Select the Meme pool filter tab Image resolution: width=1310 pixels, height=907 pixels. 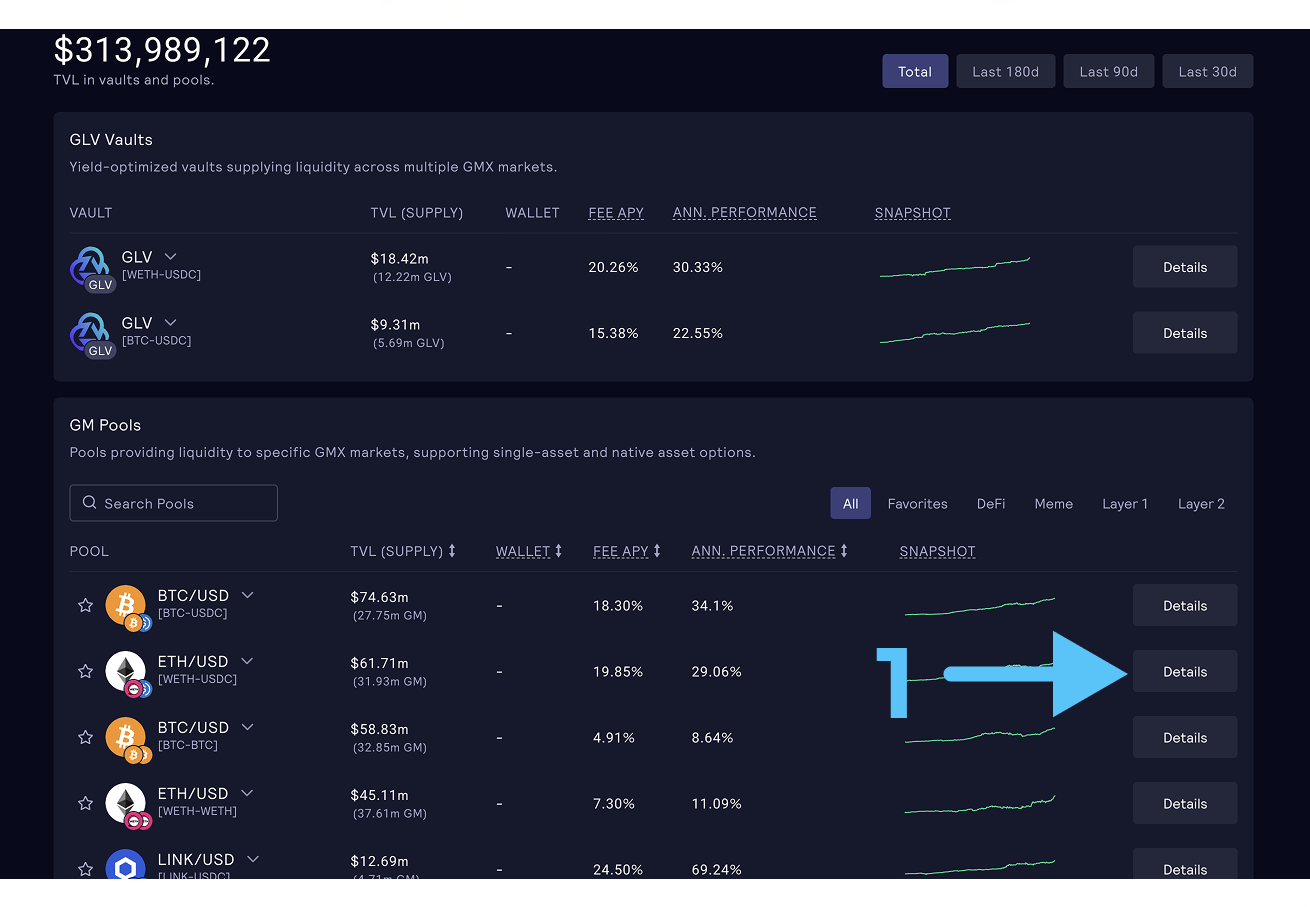(1053, 503)
